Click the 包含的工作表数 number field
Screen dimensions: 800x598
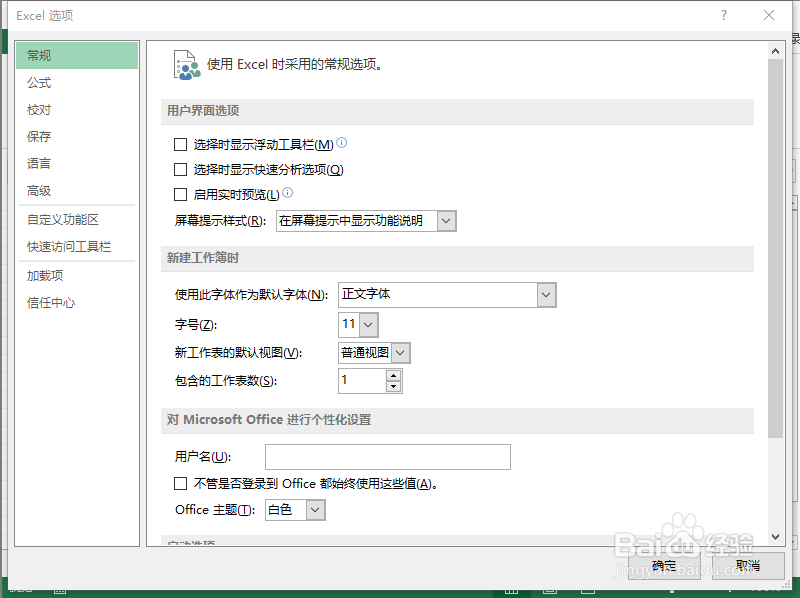pos(362,381)
